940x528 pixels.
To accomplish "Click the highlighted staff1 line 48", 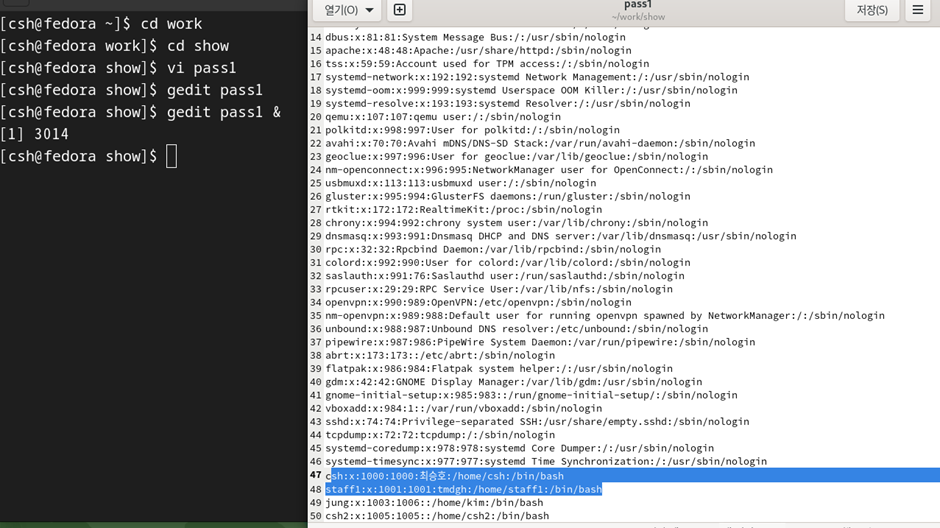I will [463, 490].
